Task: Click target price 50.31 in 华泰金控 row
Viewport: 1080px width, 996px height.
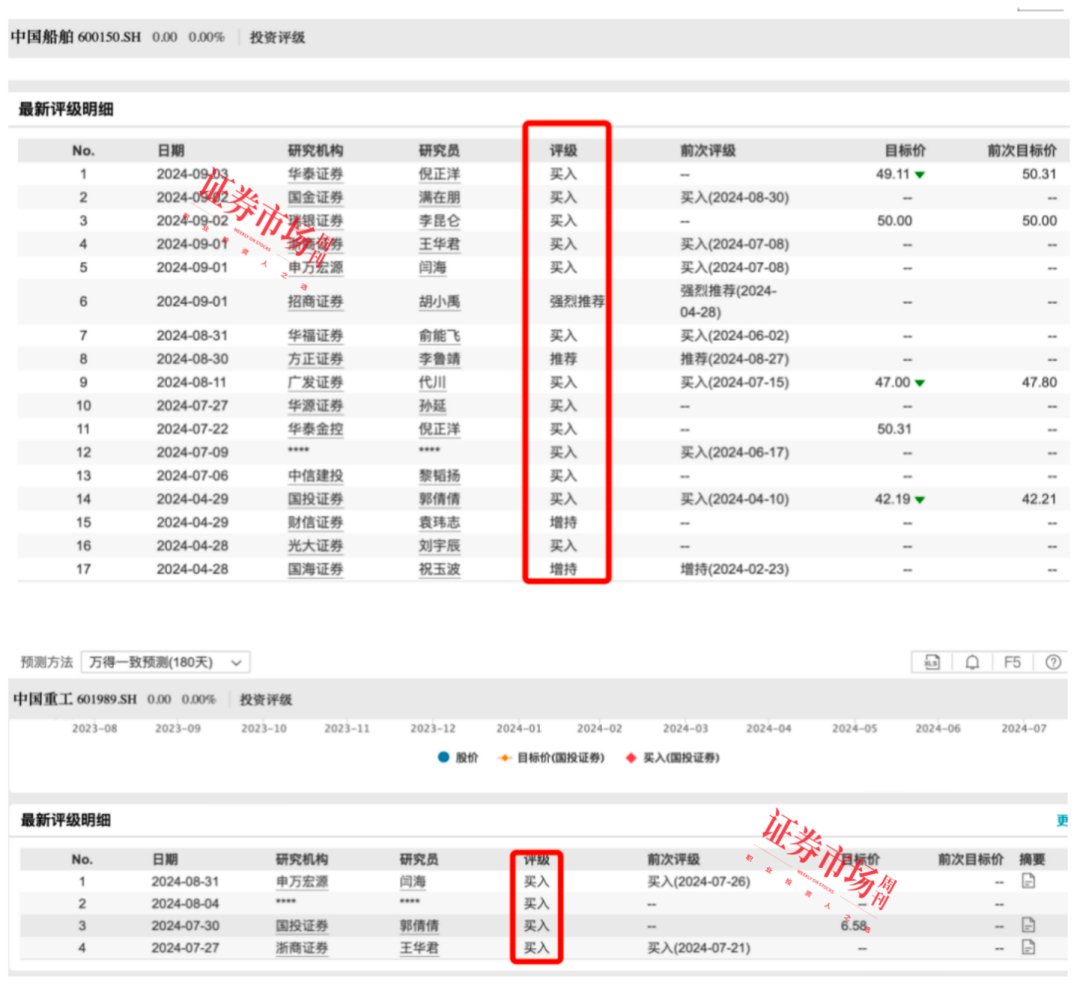Action: (x=894, y=430)
